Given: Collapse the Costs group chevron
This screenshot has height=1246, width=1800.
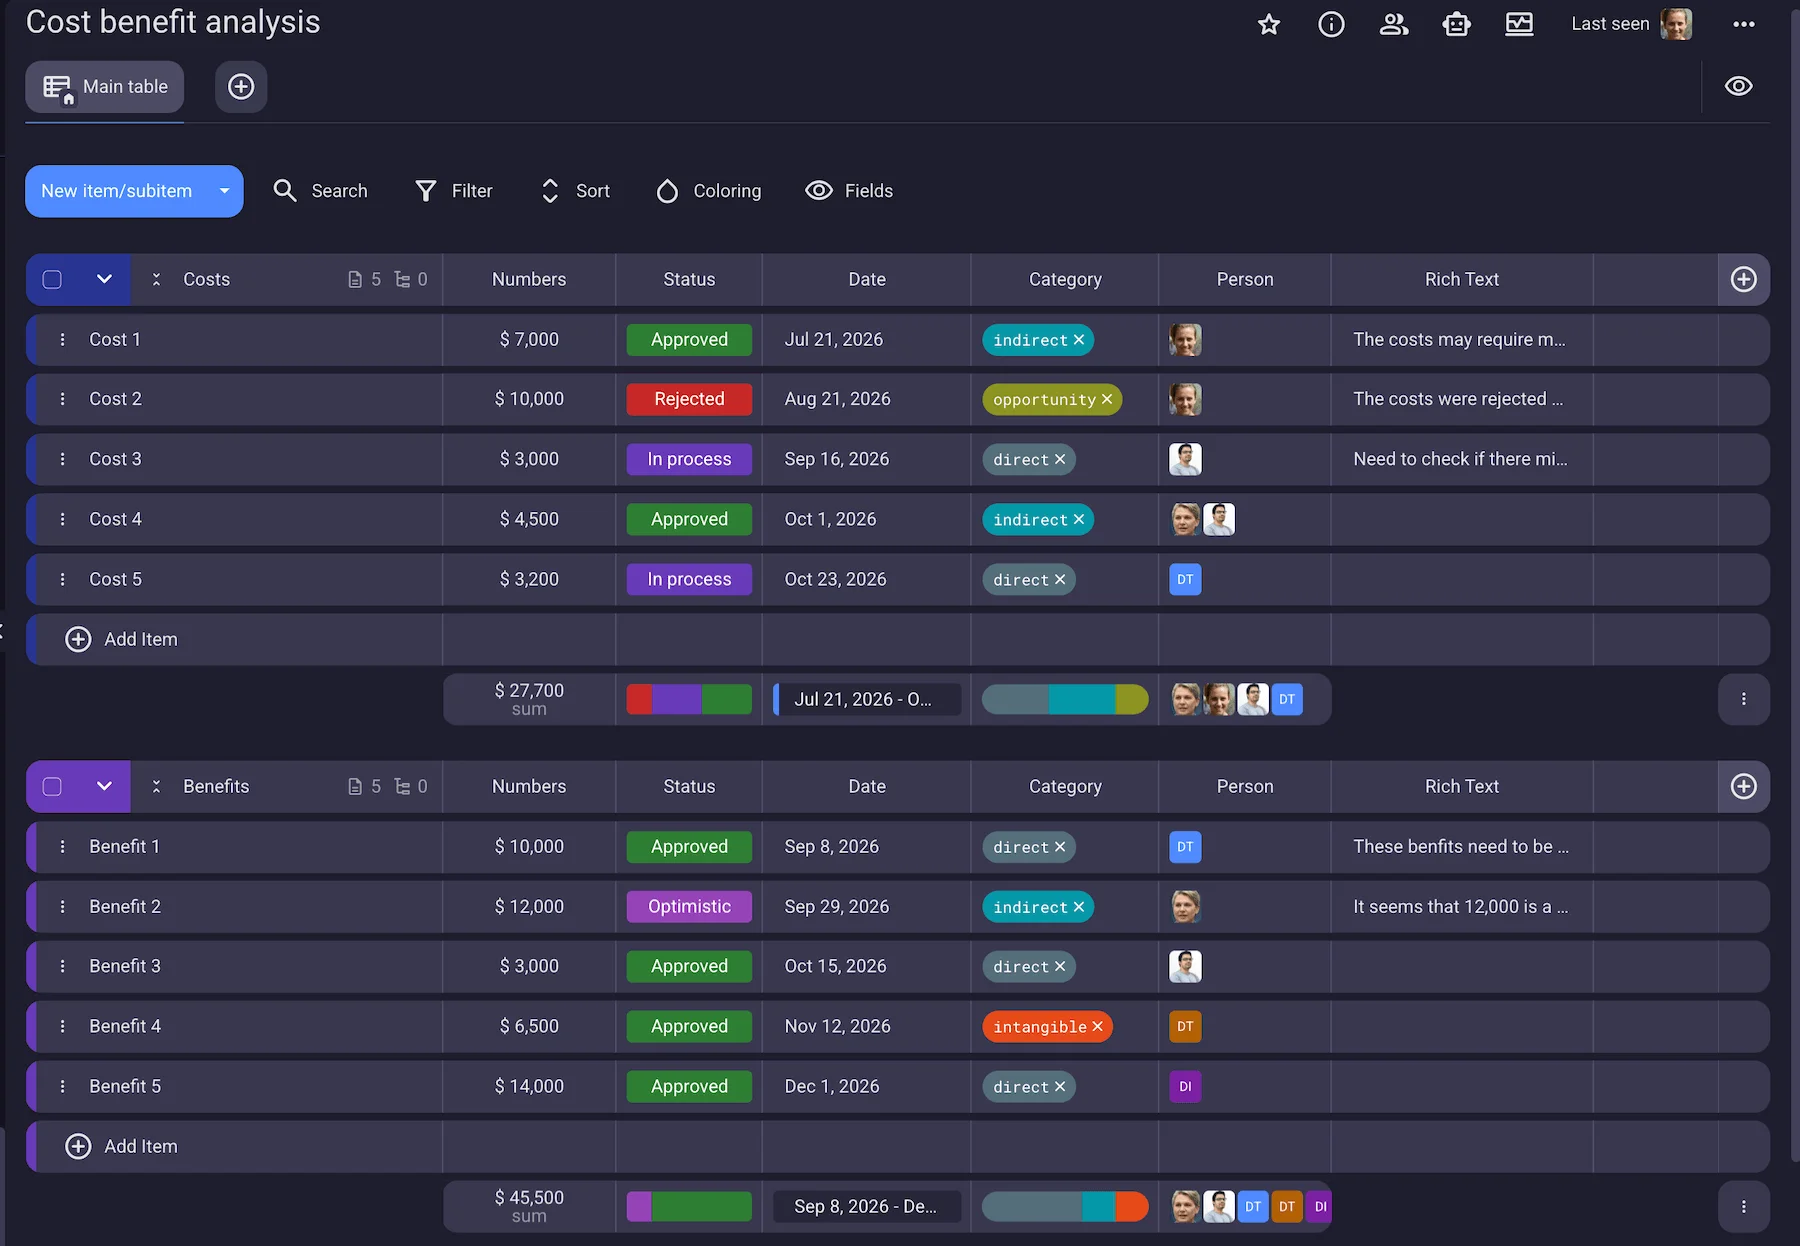Looking at the screenshot, I should [104, 280].
